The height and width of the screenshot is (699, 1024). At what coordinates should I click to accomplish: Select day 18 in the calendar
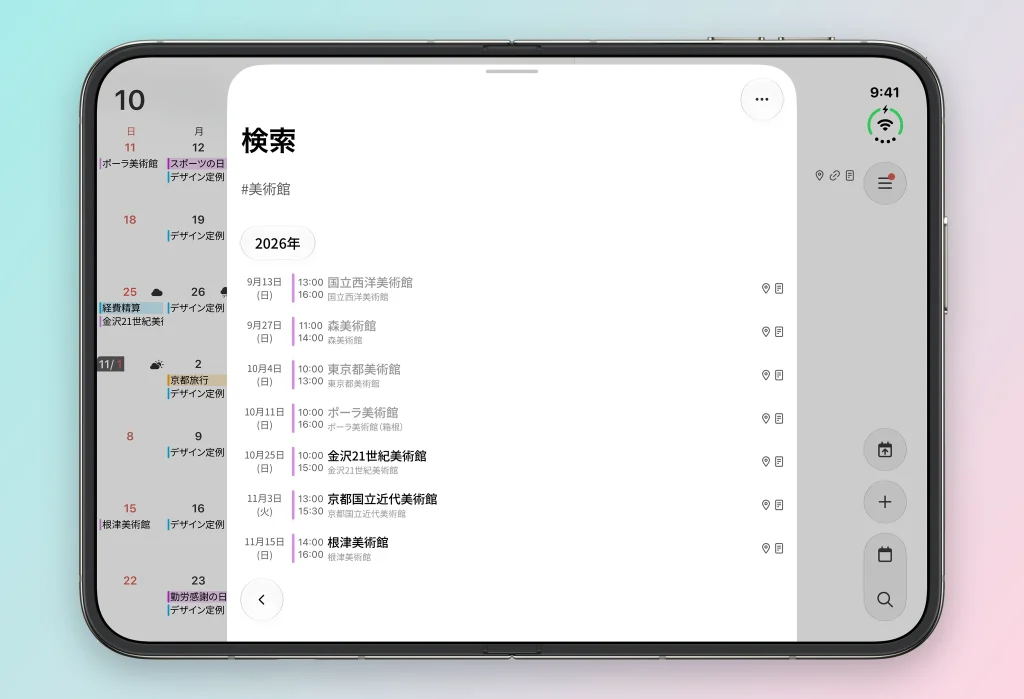coord(130,220)
